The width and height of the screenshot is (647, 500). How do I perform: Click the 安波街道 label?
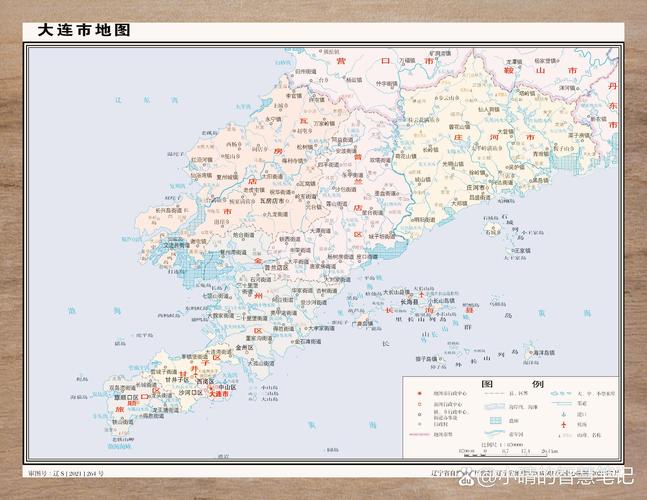pyautogui.click(x=346, y=151)
